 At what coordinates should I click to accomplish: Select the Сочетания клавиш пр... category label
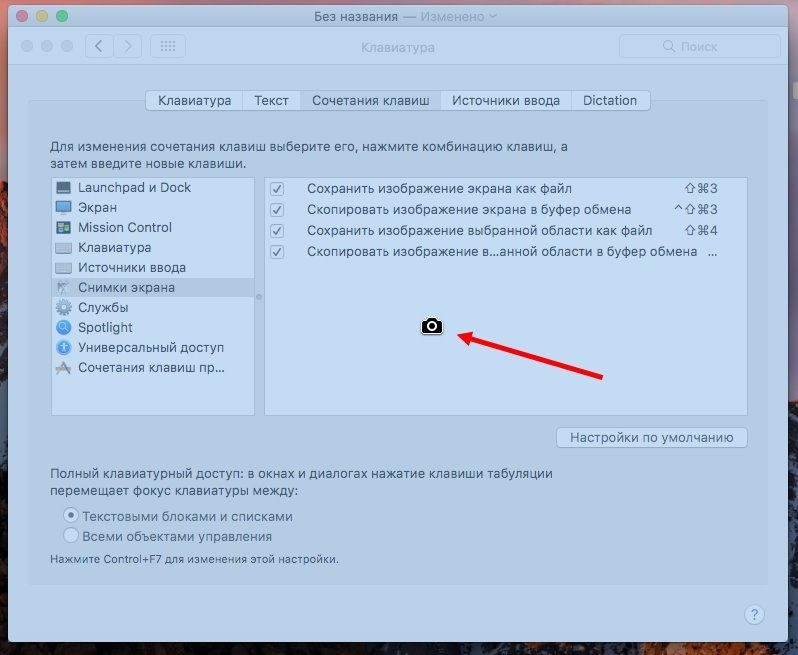click(151, 367)
